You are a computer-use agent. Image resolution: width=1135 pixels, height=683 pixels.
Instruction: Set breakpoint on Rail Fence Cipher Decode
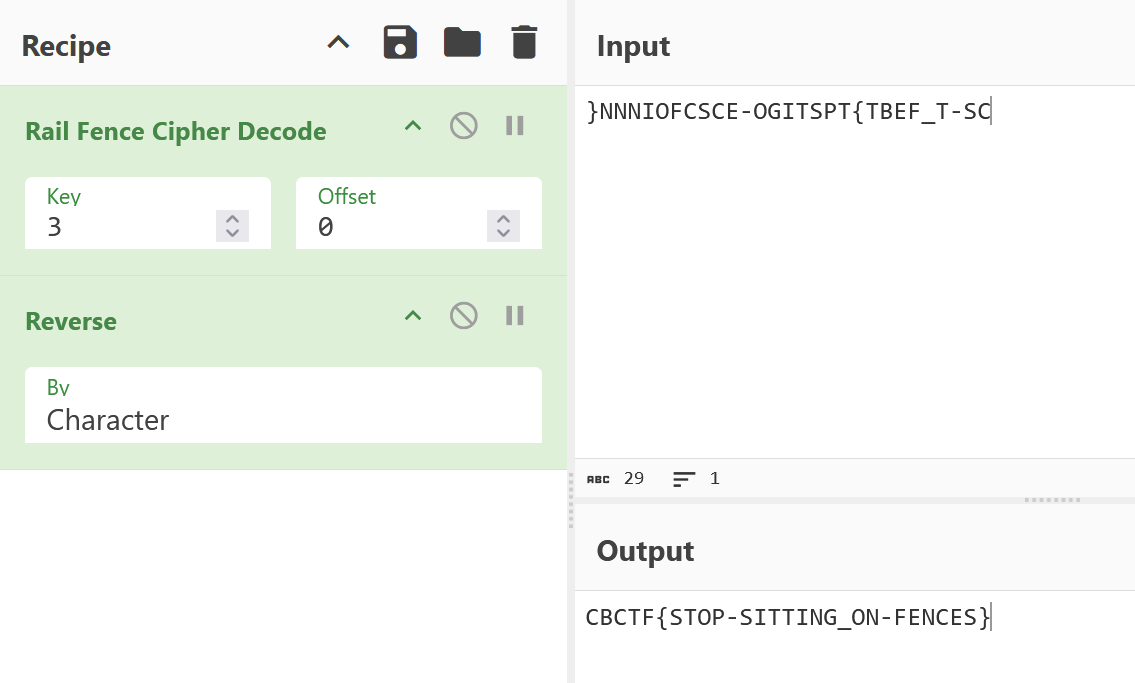click(515, 126)
